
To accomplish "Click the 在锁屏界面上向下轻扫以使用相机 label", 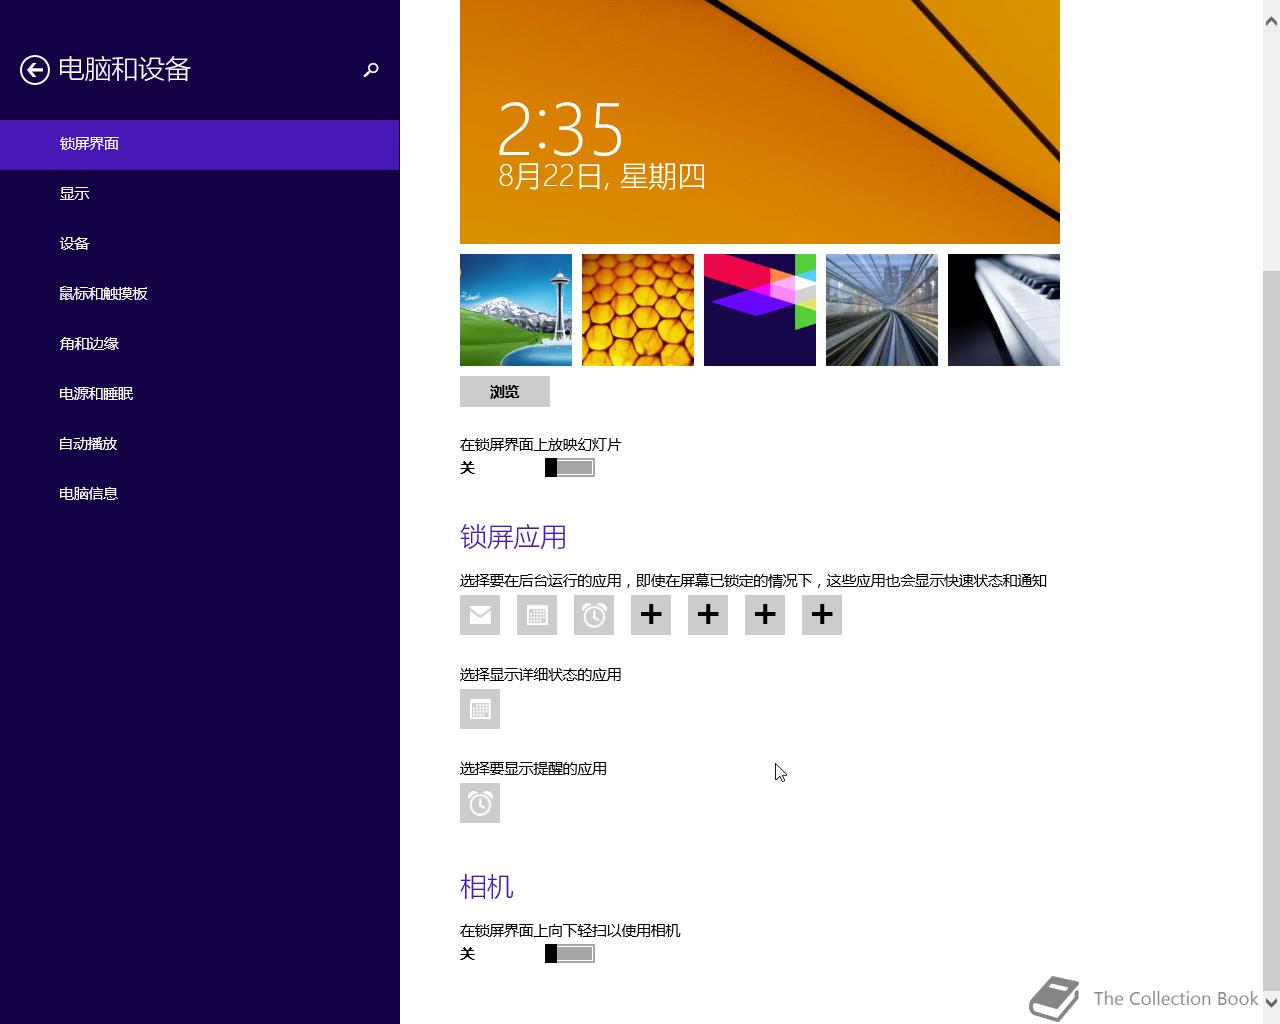I will point(570,931).
